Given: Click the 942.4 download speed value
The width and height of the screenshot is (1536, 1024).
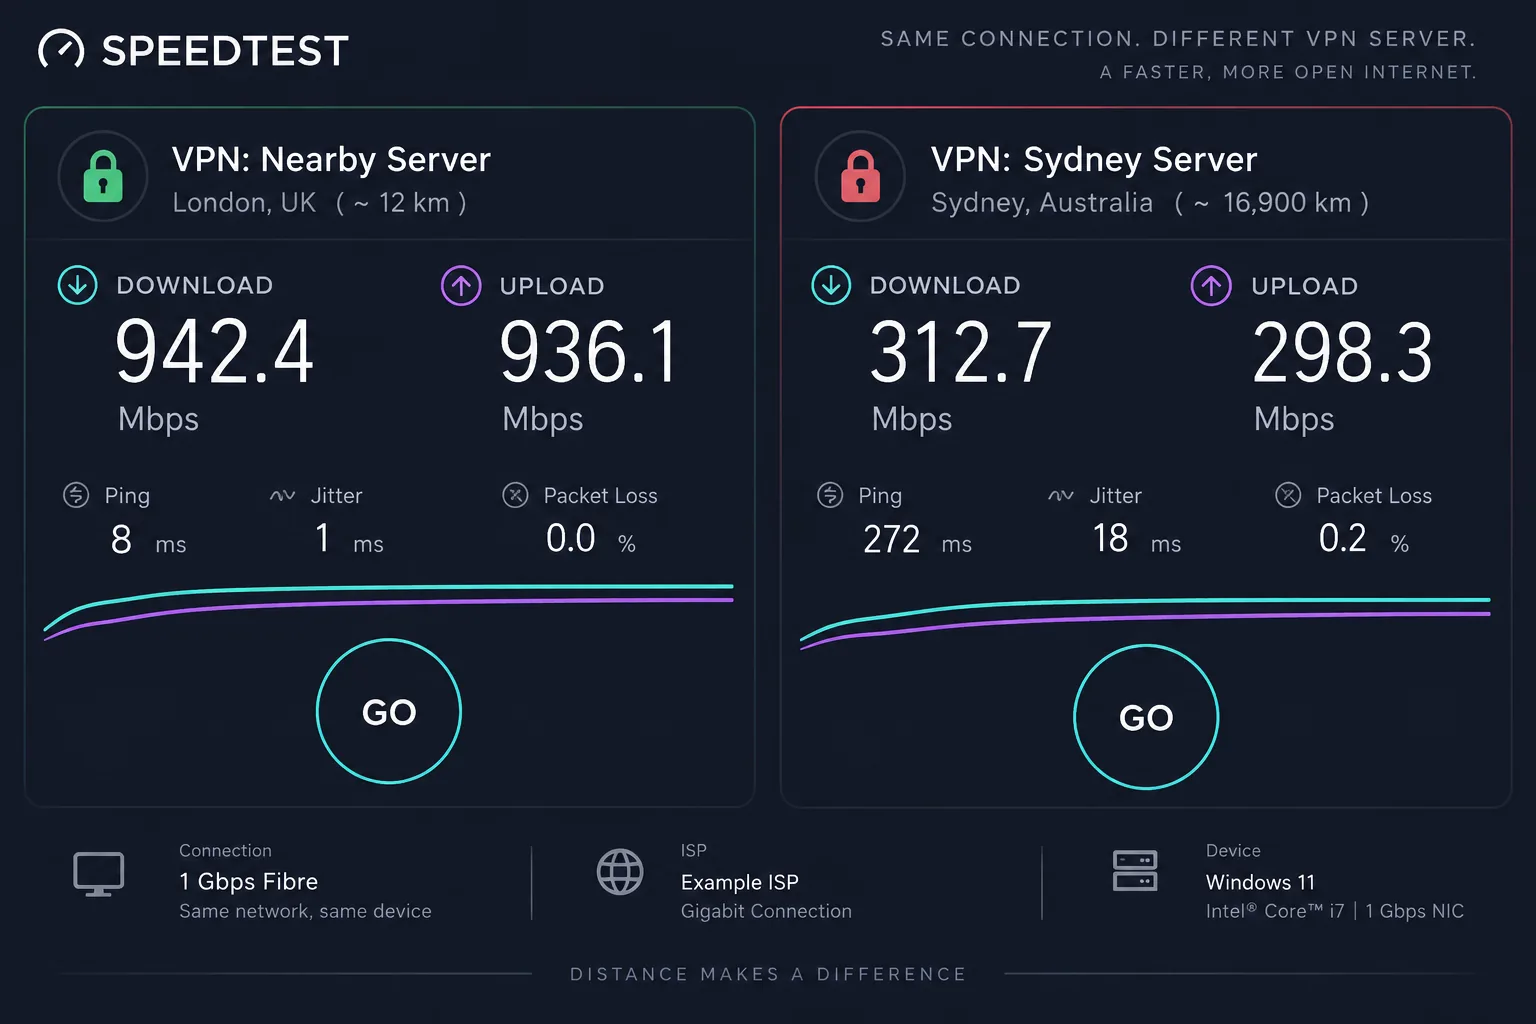Looking at the screenshot, I should pos(215,352).
